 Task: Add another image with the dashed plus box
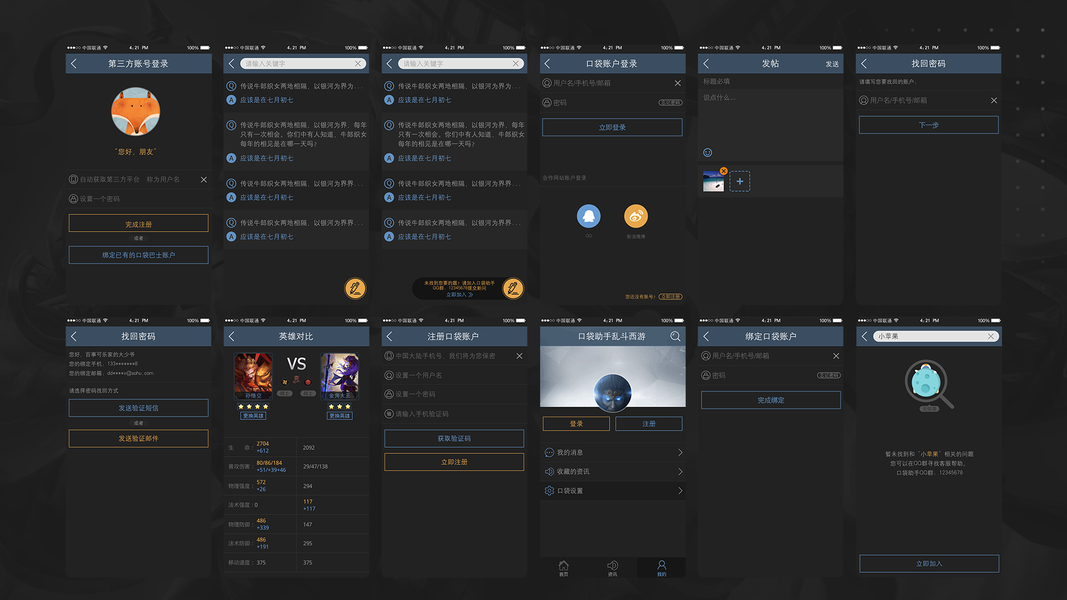pos(740,182)
